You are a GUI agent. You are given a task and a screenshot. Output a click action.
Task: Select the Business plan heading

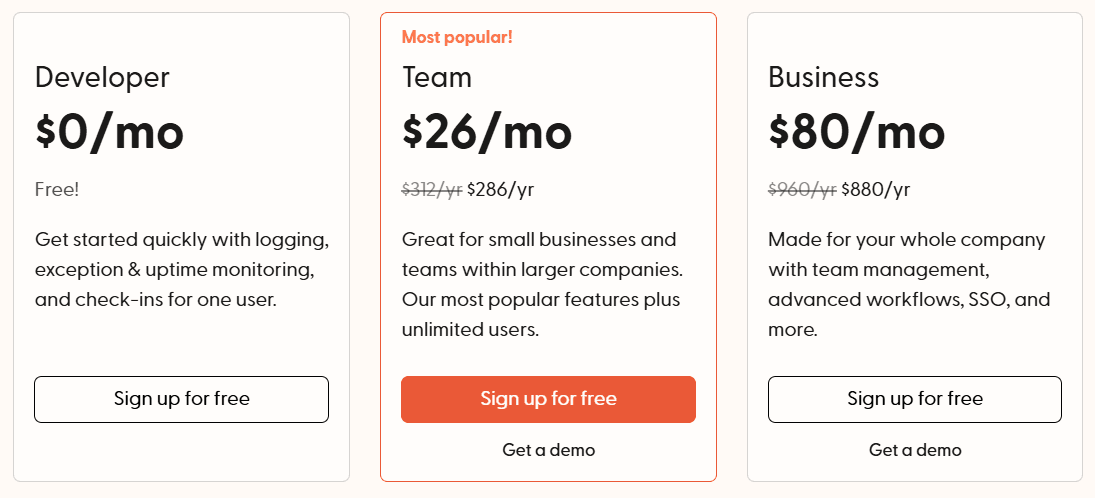pos(823,77)
